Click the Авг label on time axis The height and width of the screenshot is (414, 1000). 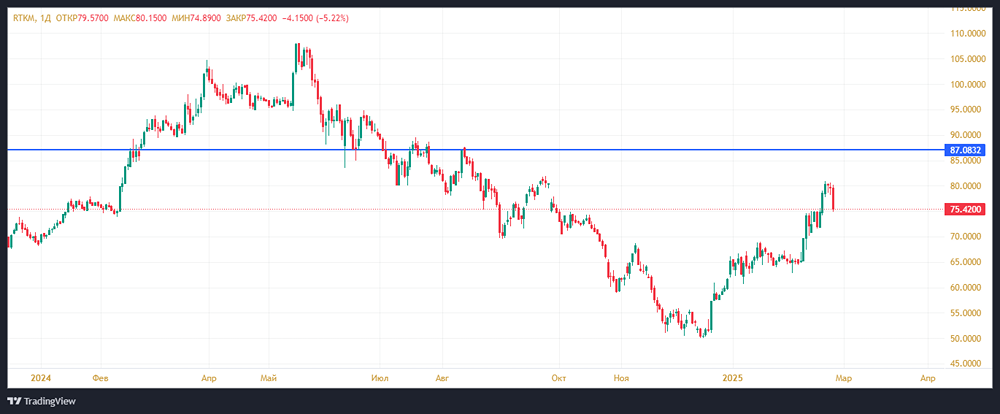pos(444,379)
